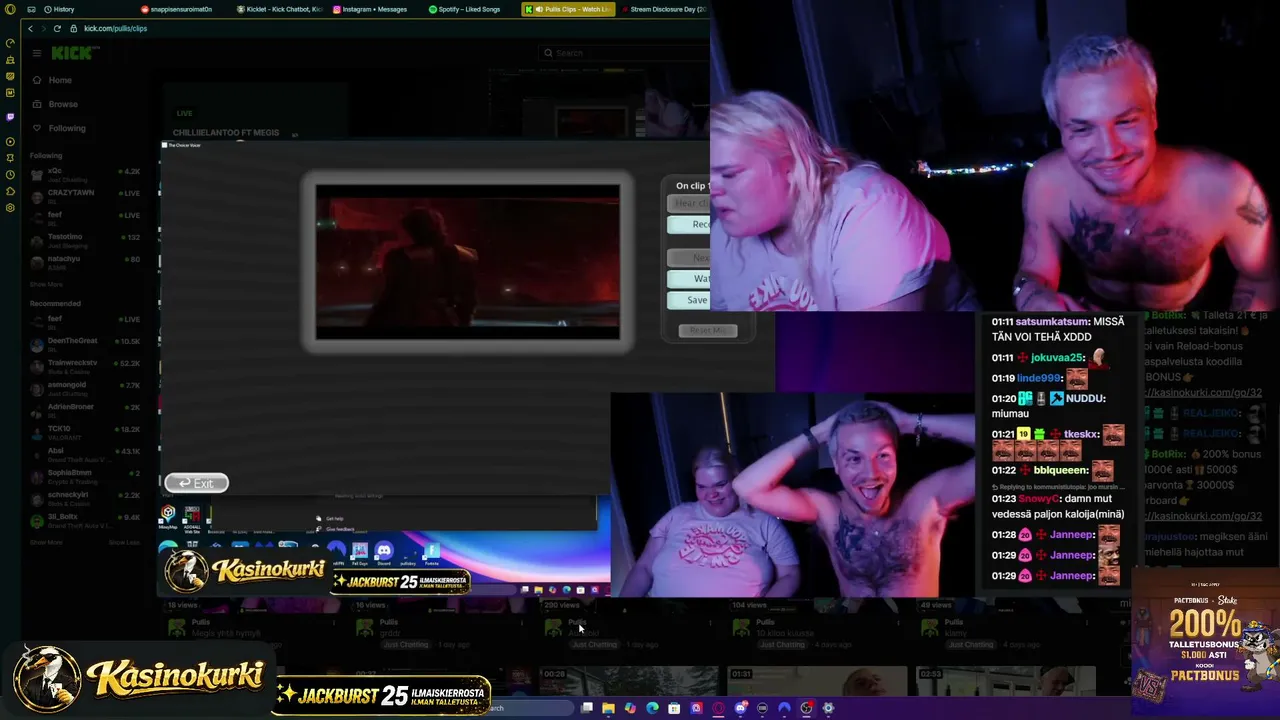Go back using the browser back arrow
The width and height of the screenshot is (1280, 720).
click(x=30, y=28)
